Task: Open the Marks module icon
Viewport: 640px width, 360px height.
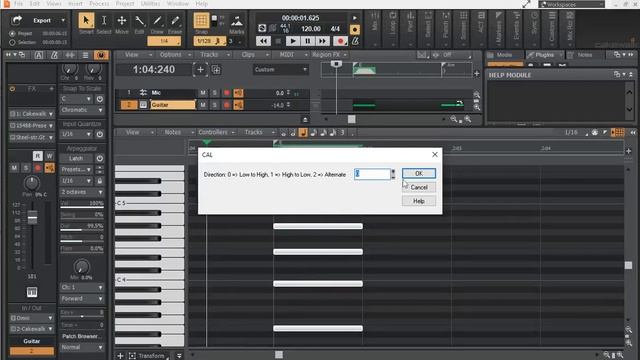Action: [237, 21]
